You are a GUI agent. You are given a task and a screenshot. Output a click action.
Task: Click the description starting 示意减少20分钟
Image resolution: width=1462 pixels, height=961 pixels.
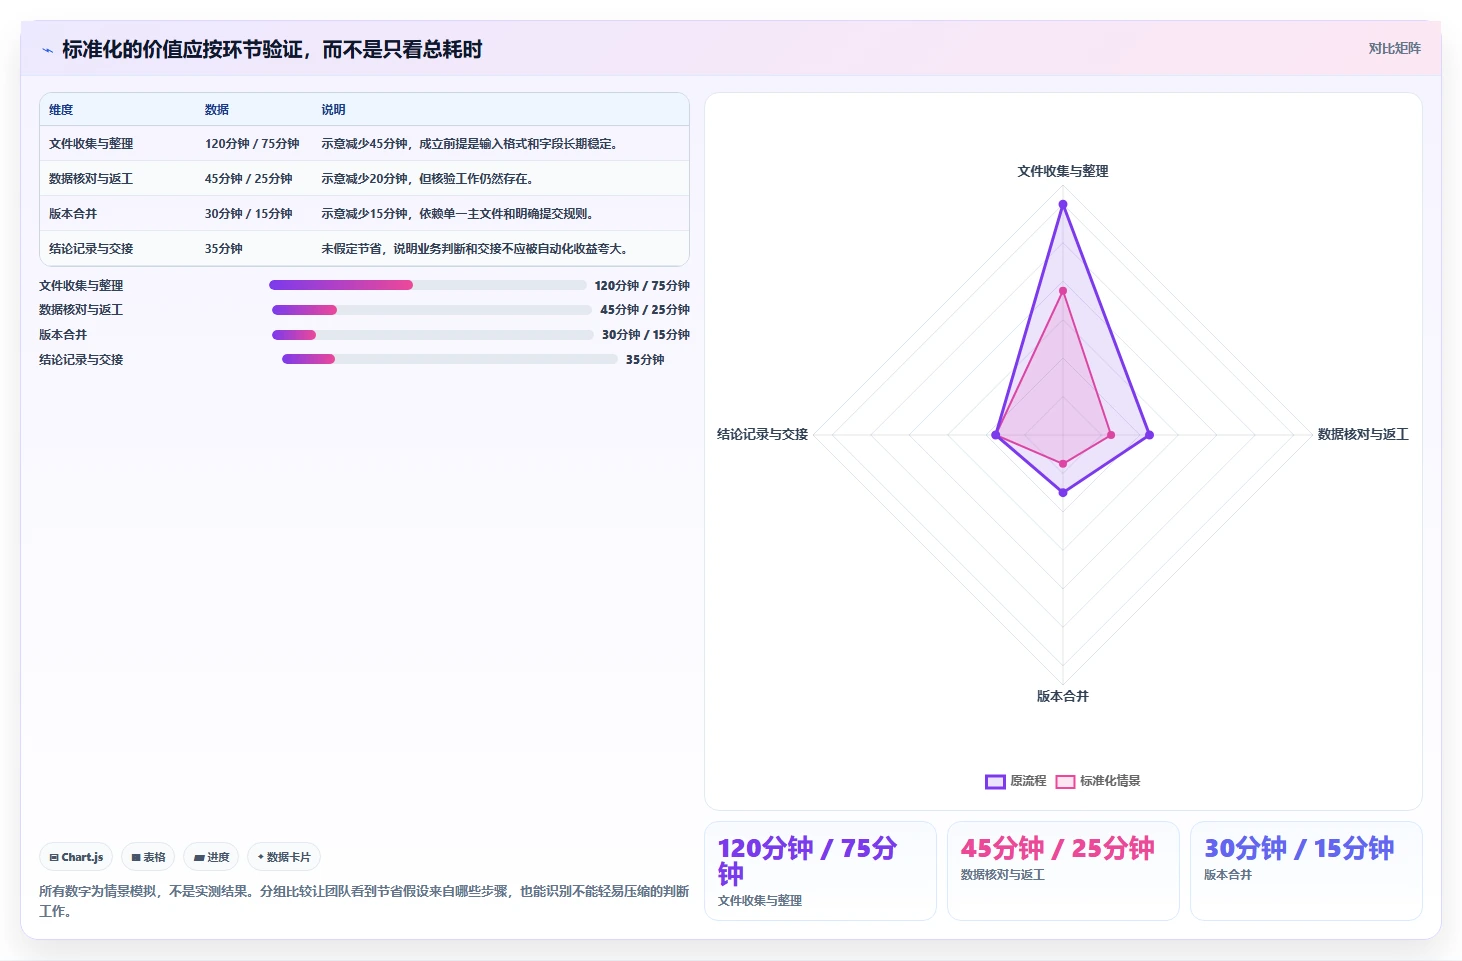(x=428, y=179)
